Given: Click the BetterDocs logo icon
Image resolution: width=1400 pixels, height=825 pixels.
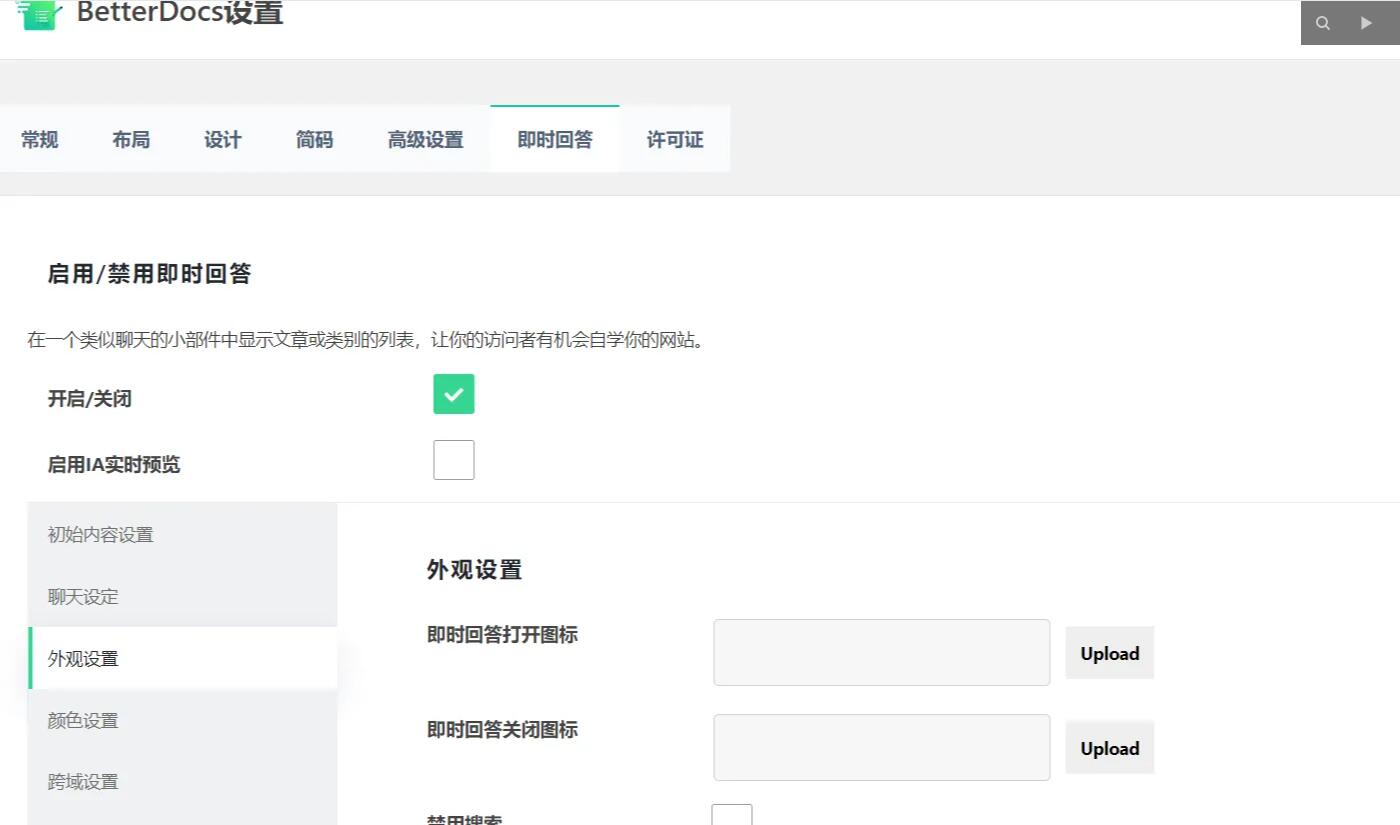Looking at the screenshot, I should tap(40, 15).
